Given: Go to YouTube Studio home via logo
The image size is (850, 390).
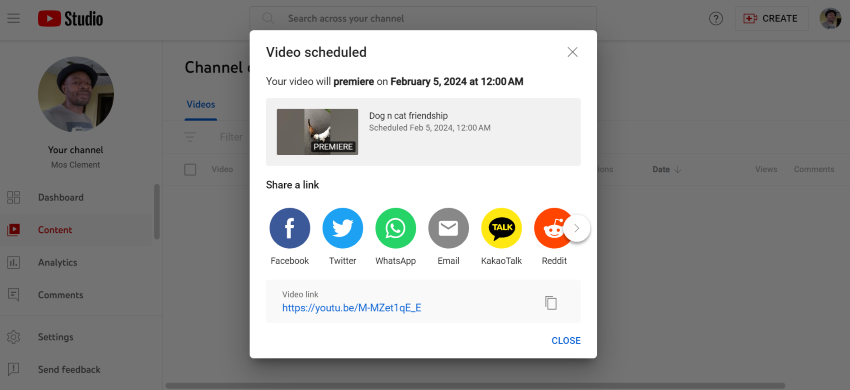Looking at the screenshot, I should (70, 18).
